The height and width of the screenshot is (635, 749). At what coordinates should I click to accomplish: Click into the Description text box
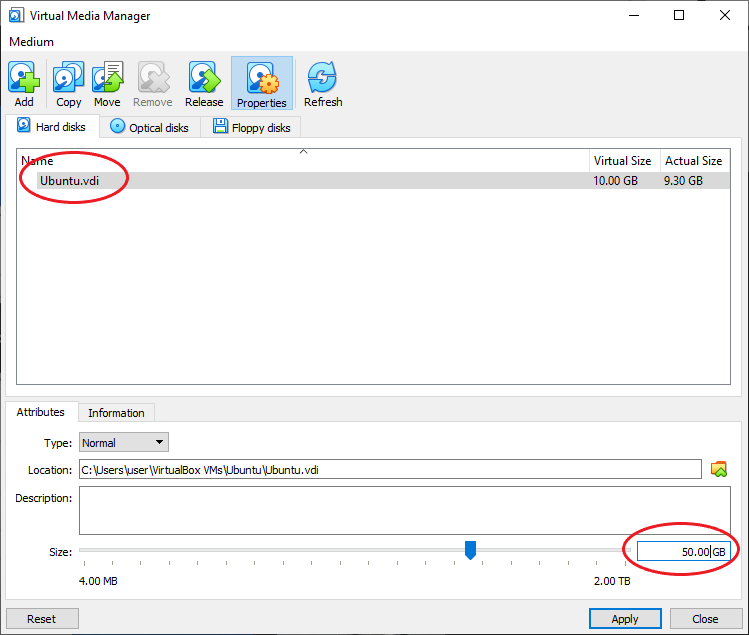pyautogui.click(x=405, y=510)
